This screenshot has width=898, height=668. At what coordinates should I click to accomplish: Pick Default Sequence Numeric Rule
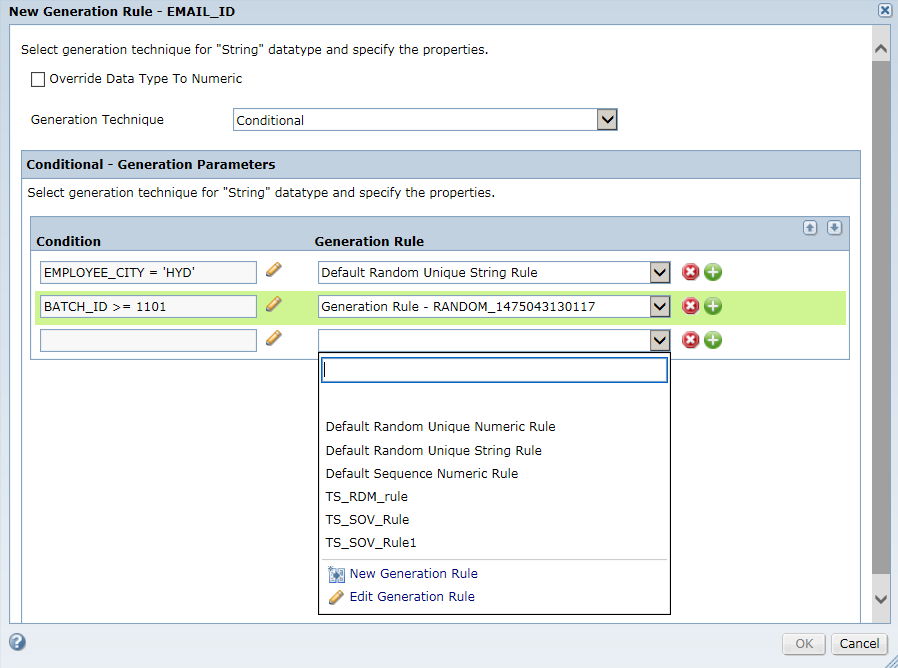(422, 474)
